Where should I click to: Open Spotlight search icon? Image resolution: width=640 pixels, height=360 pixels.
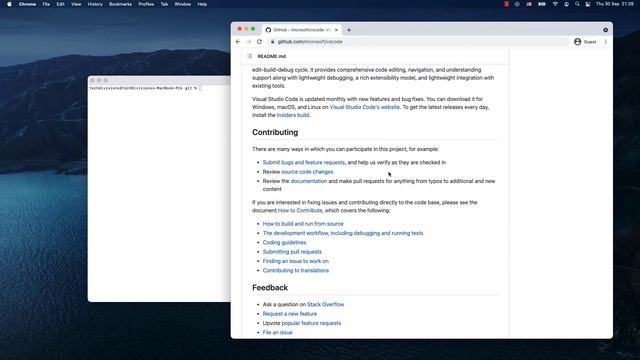[577, 4]
